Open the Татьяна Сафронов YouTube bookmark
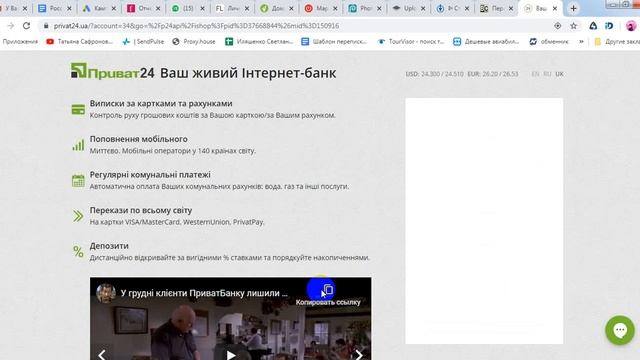The width and height of the screenshot is (640, 360). [x=80, y=42]
